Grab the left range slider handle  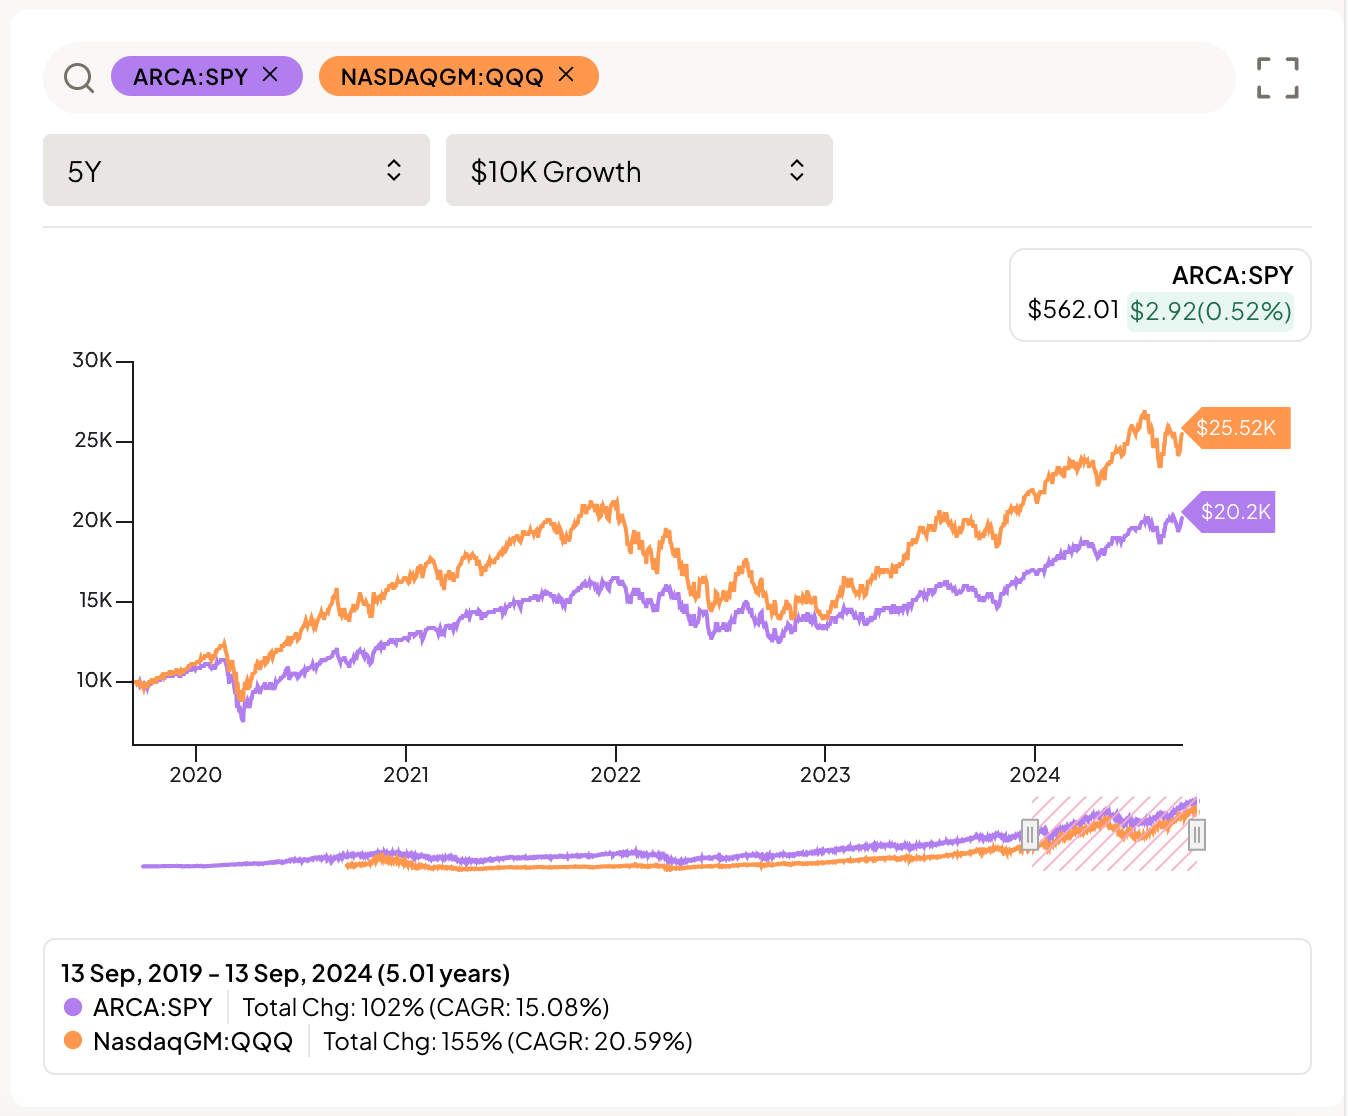[1030, 834]
